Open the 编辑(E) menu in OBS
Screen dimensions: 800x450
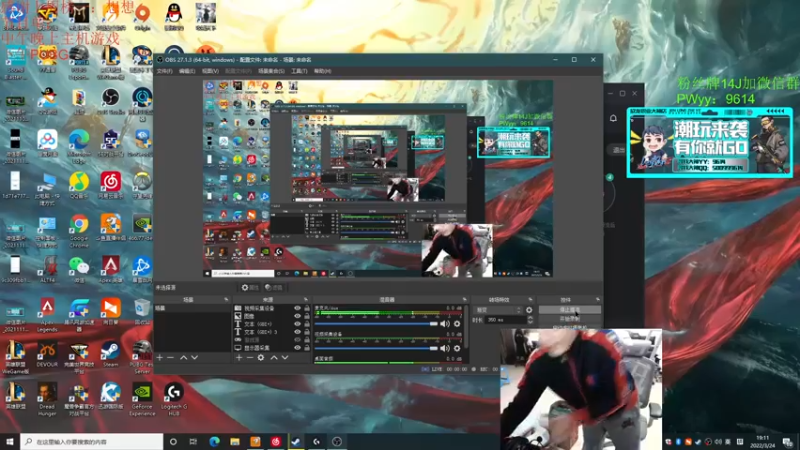point(187,71)
